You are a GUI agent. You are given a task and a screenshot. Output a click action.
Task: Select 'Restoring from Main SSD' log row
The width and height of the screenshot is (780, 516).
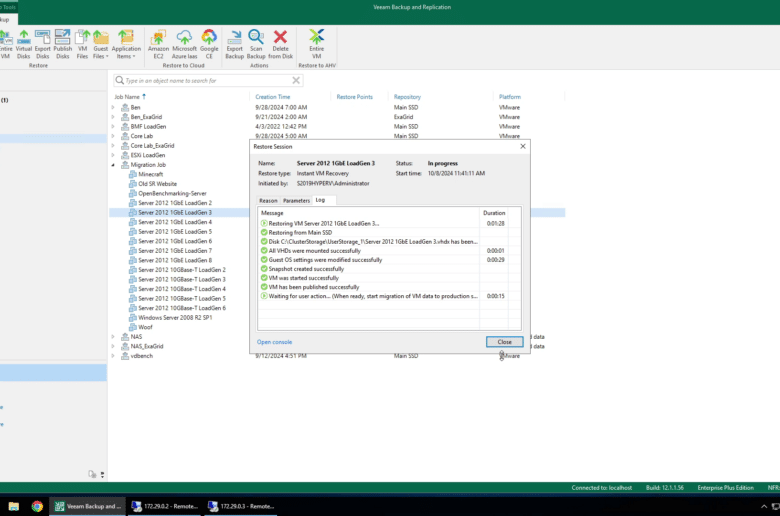[x=389, y=232]
